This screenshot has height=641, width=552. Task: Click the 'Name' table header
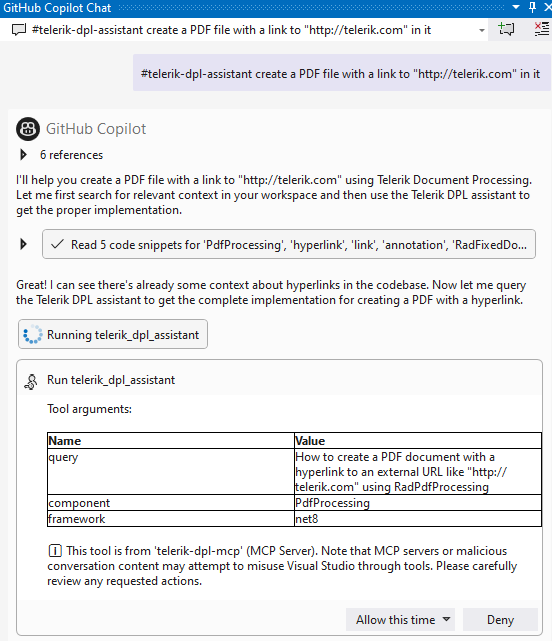[171, 441]
